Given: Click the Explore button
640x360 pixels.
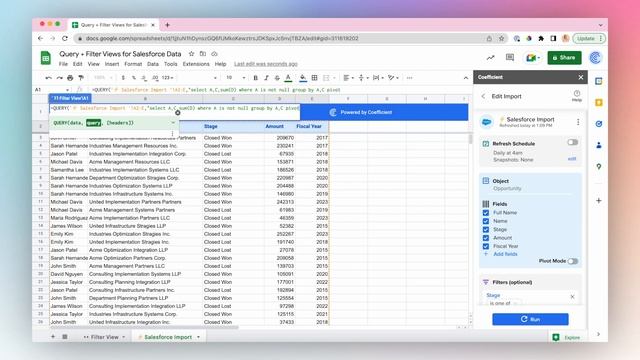Looking at the screenshot, I should click(x=567, y=337).
